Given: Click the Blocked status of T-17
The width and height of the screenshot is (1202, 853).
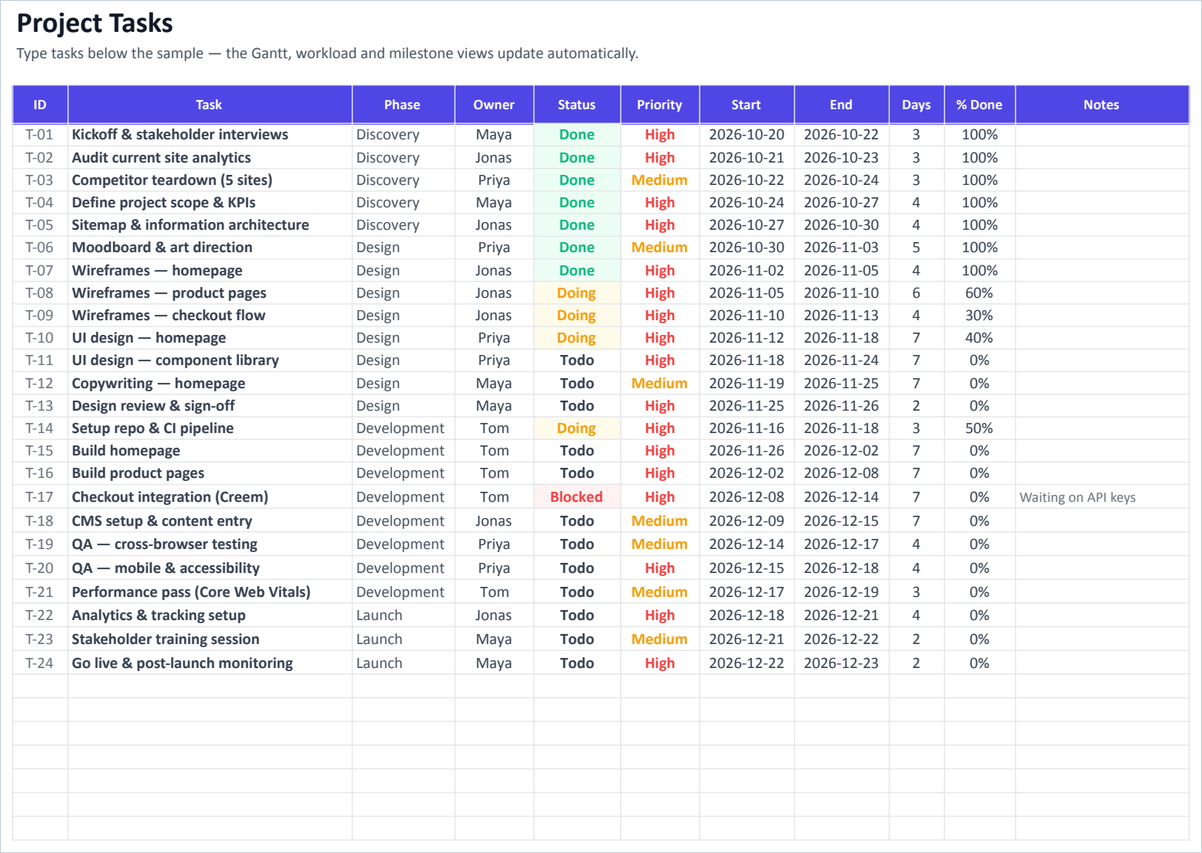Looking at the screenshot, I should (577, 497).
